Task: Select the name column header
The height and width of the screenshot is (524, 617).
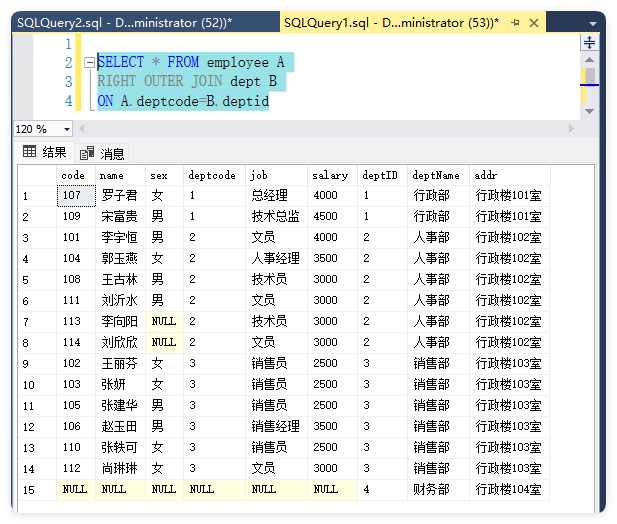Action: click(x=120, y=175)
